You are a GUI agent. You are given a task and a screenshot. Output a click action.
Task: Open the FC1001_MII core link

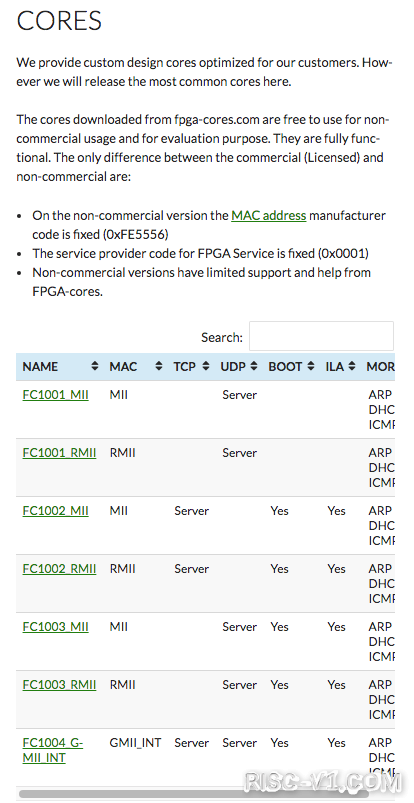click(x=55, y=395)
